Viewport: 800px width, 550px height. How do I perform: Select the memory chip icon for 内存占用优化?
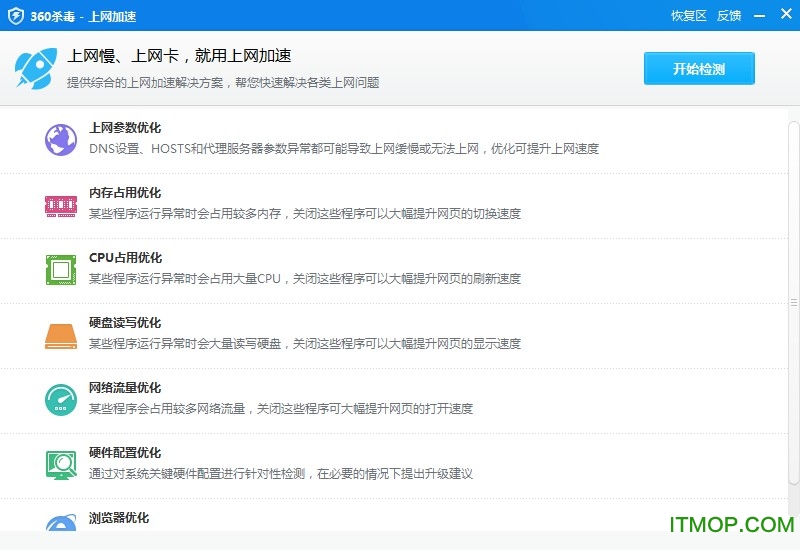tap(60, 205)
